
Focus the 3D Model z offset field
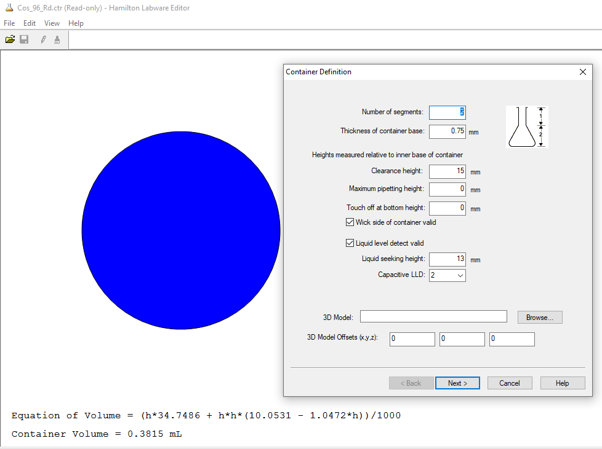tap(512, 339)
